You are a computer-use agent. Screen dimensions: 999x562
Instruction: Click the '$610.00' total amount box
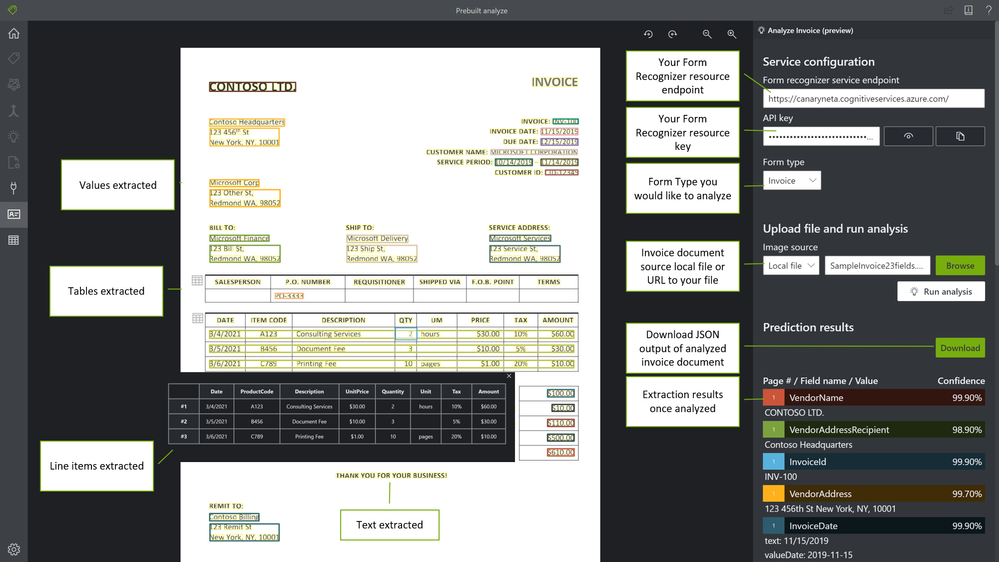pyautogui.click(x=561, y=452)
